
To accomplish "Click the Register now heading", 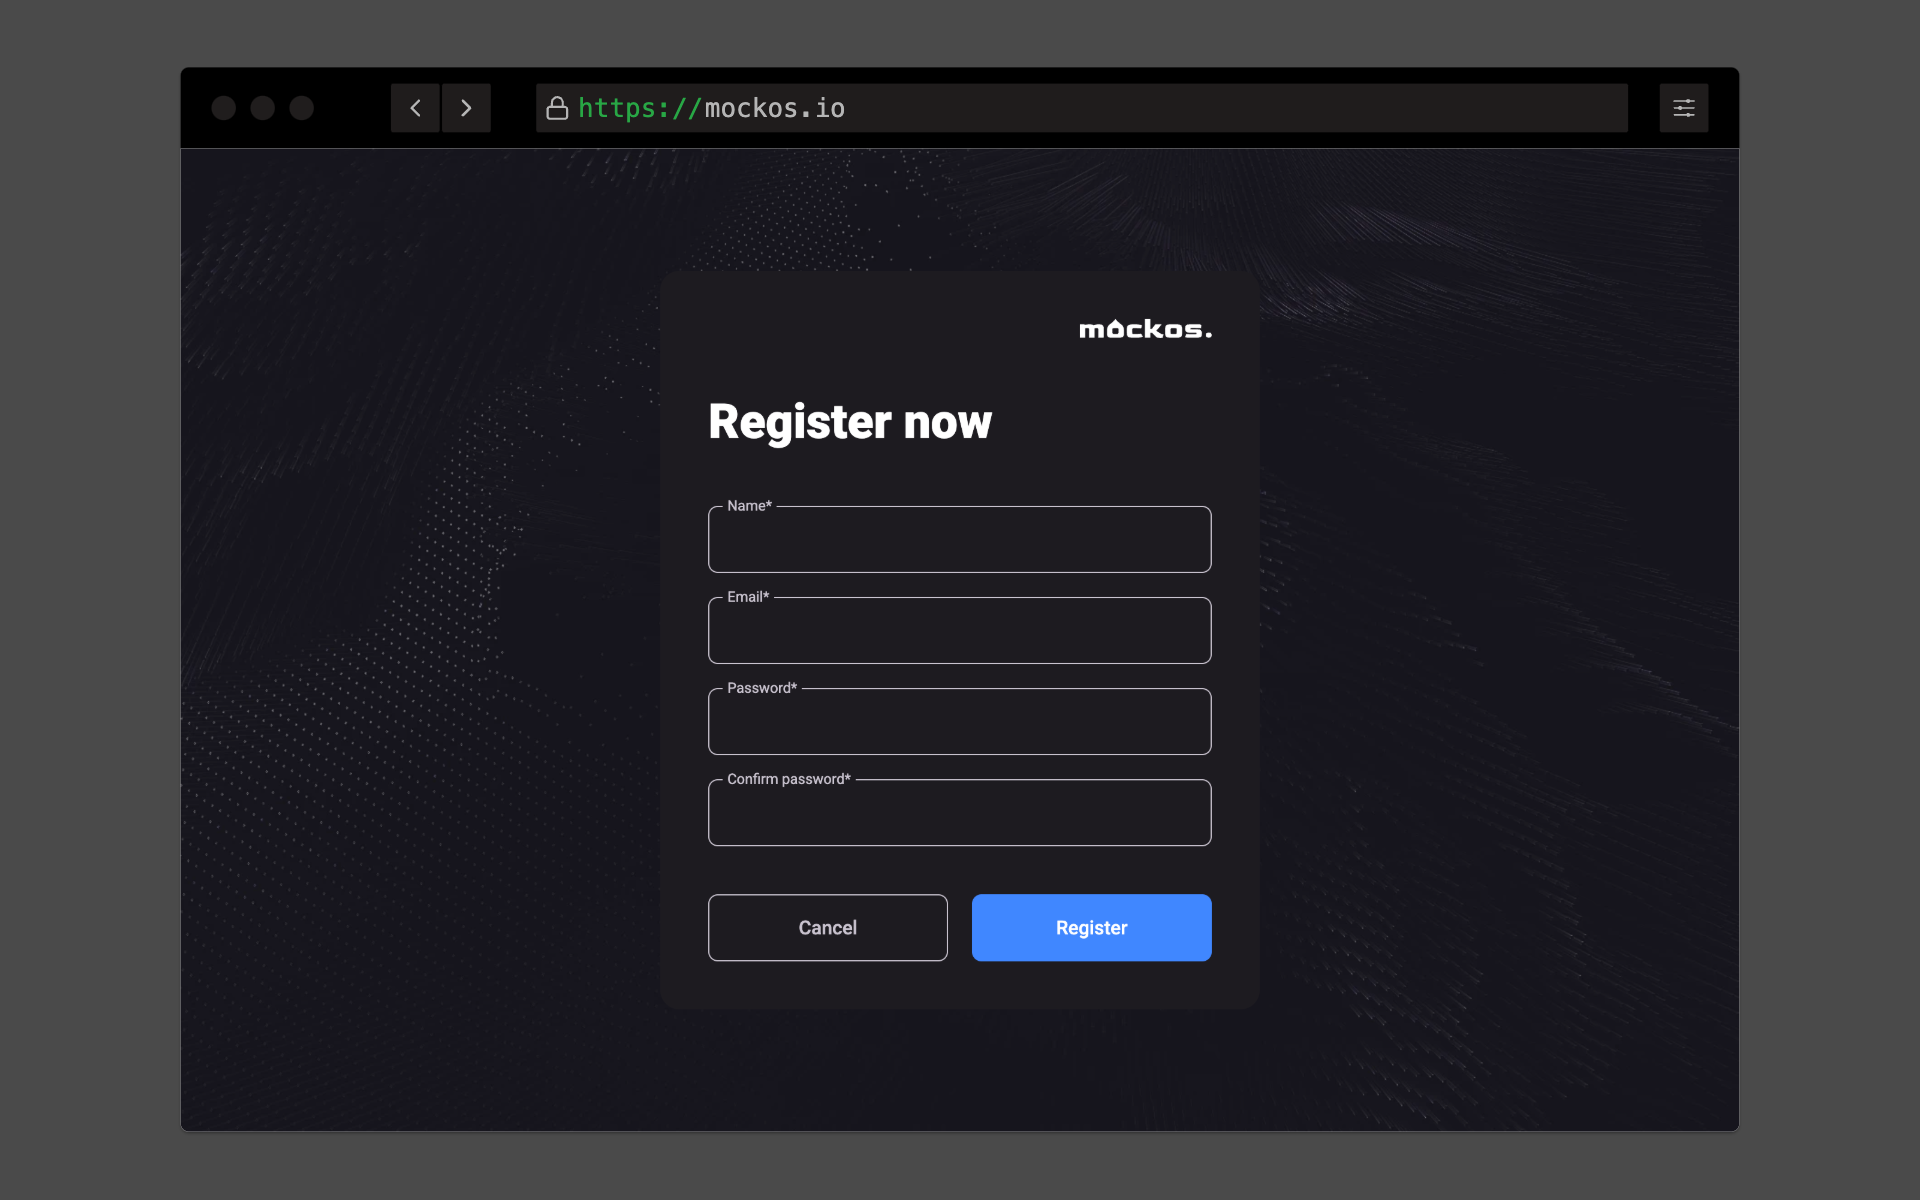I will point(850,422).
